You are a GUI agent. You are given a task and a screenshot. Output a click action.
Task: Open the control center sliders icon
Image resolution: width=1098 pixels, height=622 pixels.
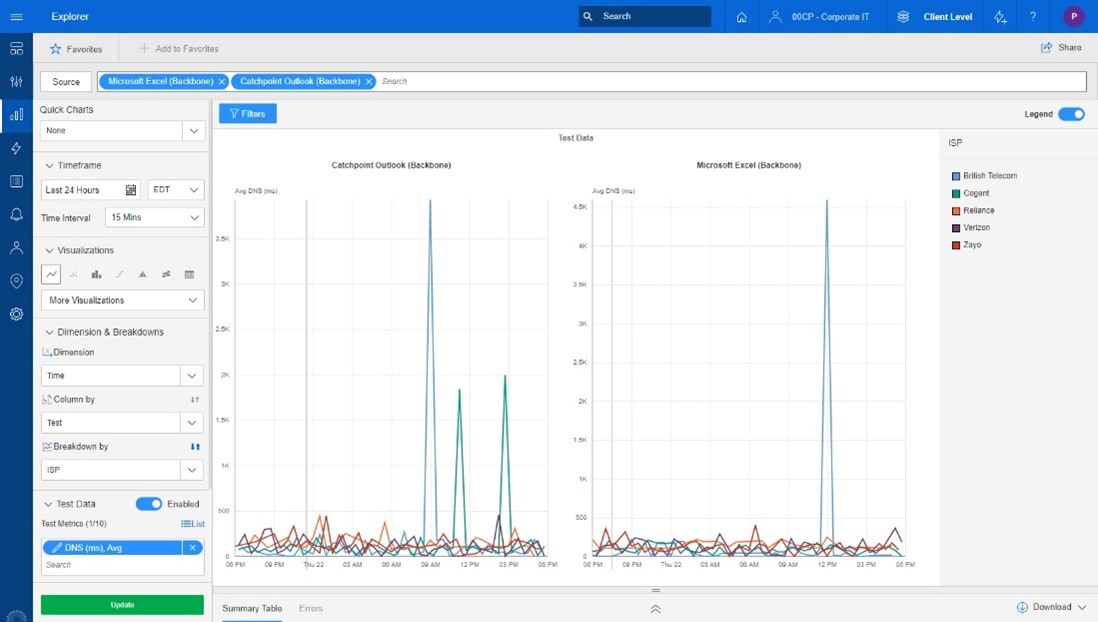tap(16, 81)
